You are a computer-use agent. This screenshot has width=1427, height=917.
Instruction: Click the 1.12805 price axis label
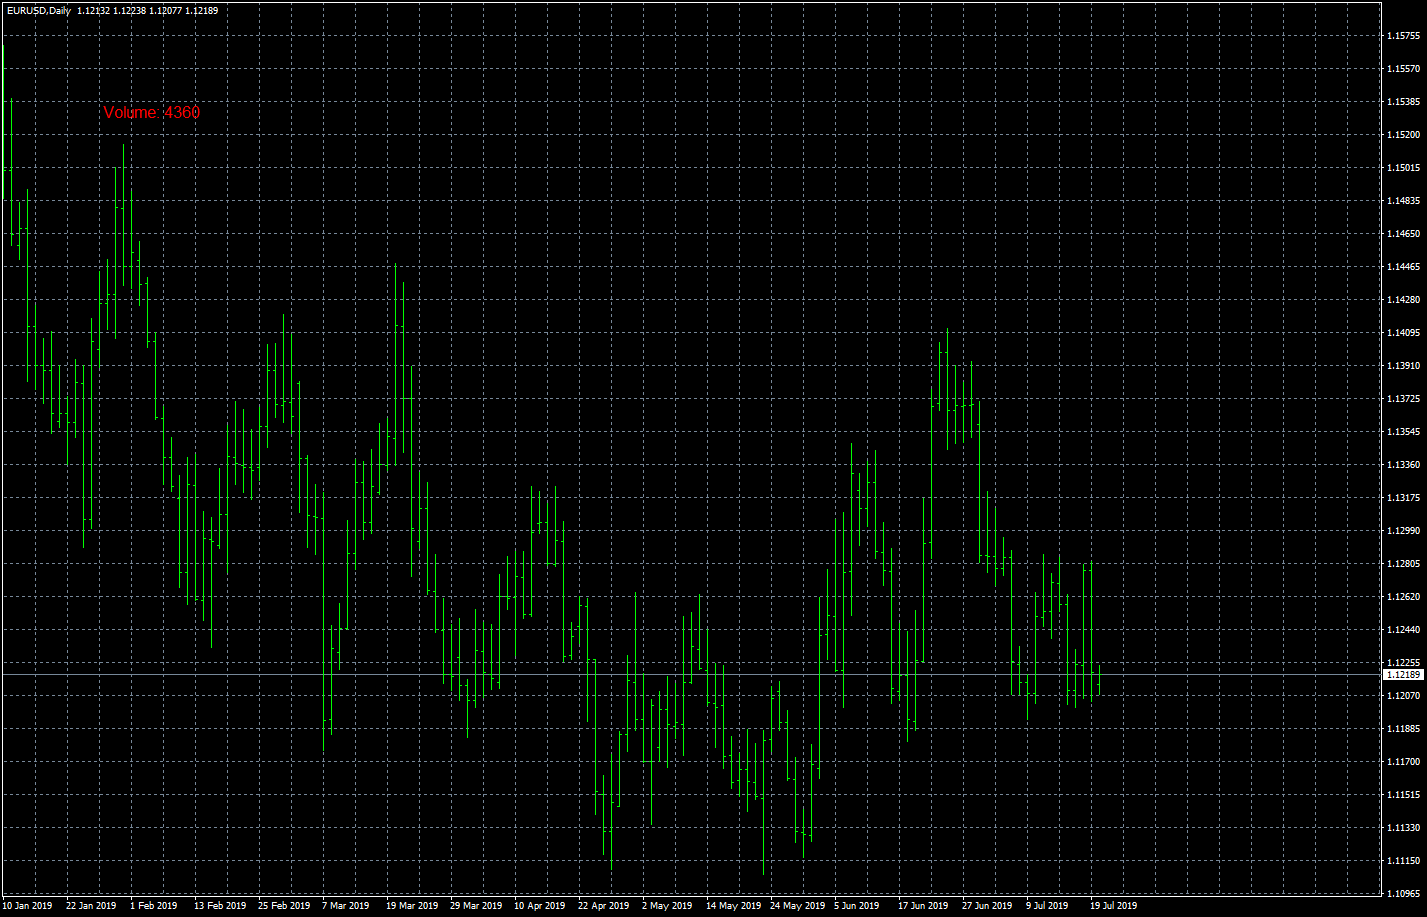[x=1403, y=564]
